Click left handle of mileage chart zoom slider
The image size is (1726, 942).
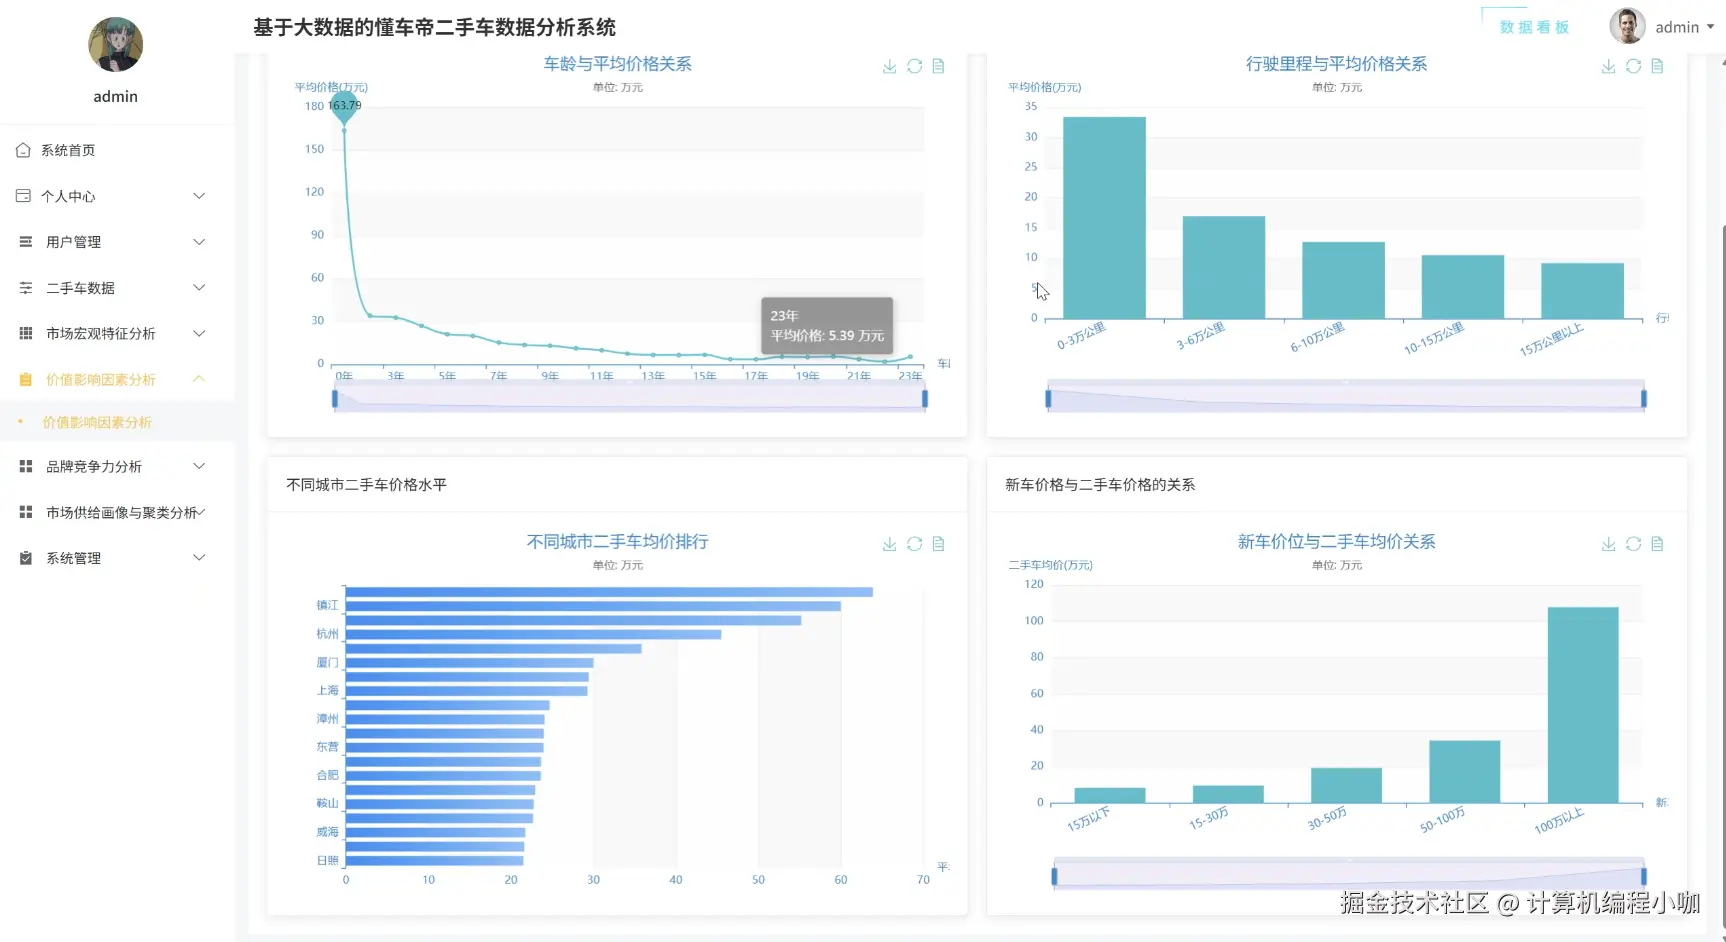pos(1048,399)
